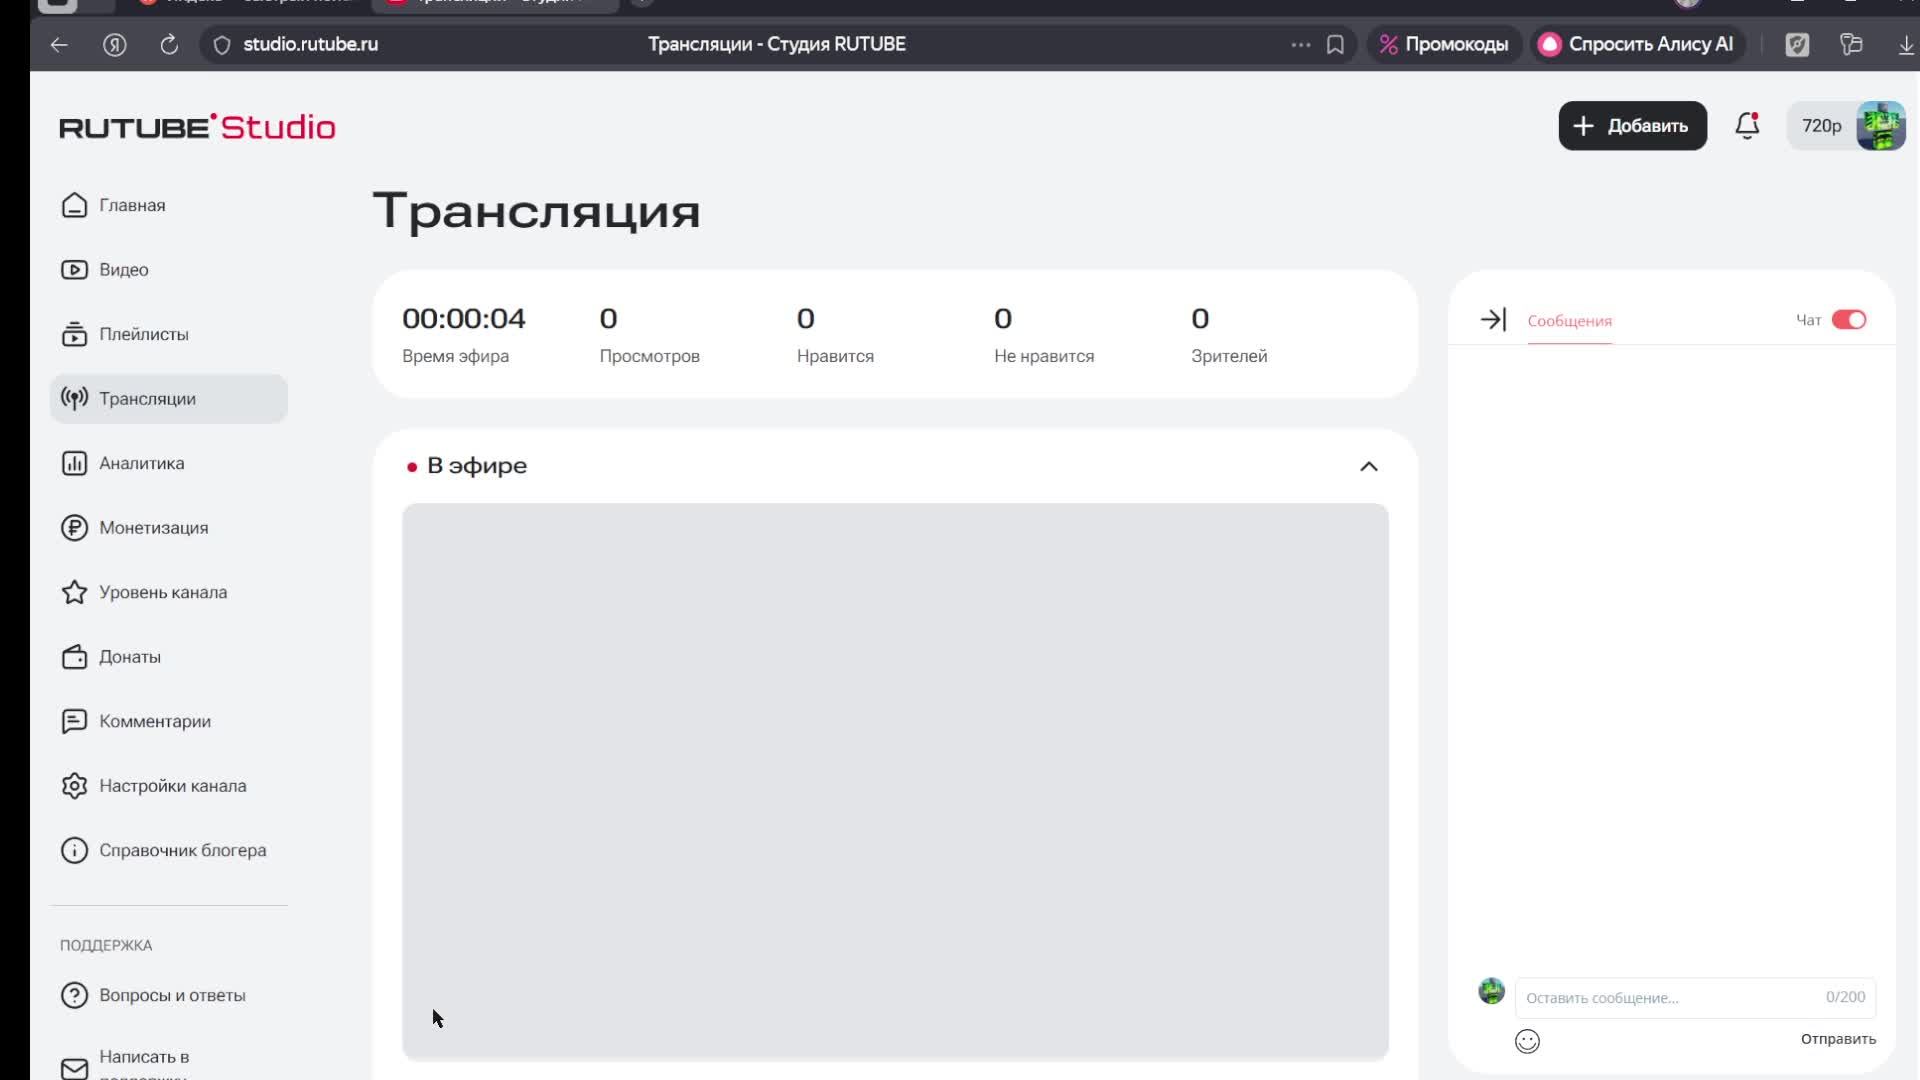
Task: Open Настройки канала gear icon
Action: point(75,785)
